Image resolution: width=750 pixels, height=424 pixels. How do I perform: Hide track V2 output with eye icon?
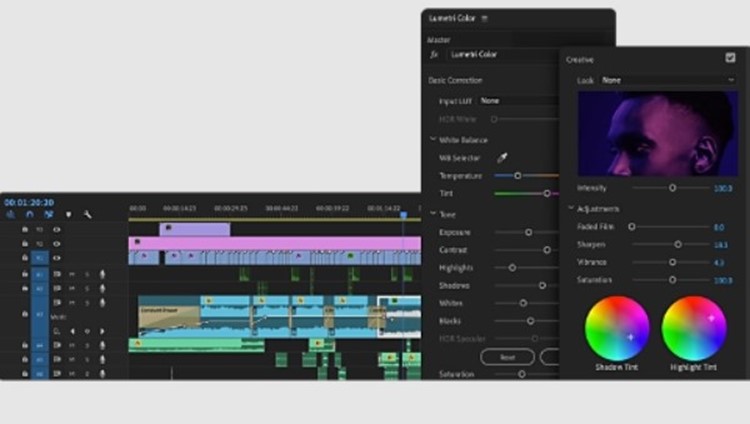coord(57,244)
